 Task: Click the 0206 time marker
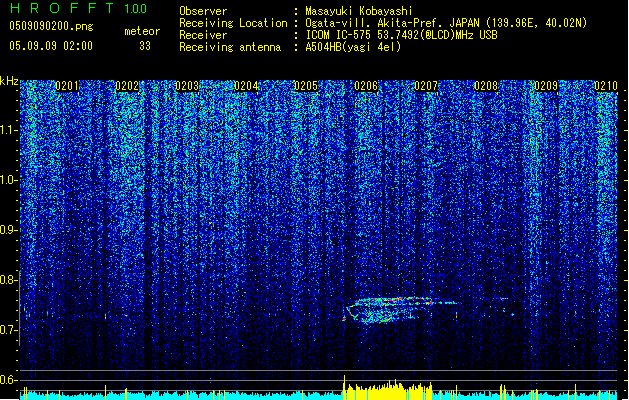coord(366,86)
